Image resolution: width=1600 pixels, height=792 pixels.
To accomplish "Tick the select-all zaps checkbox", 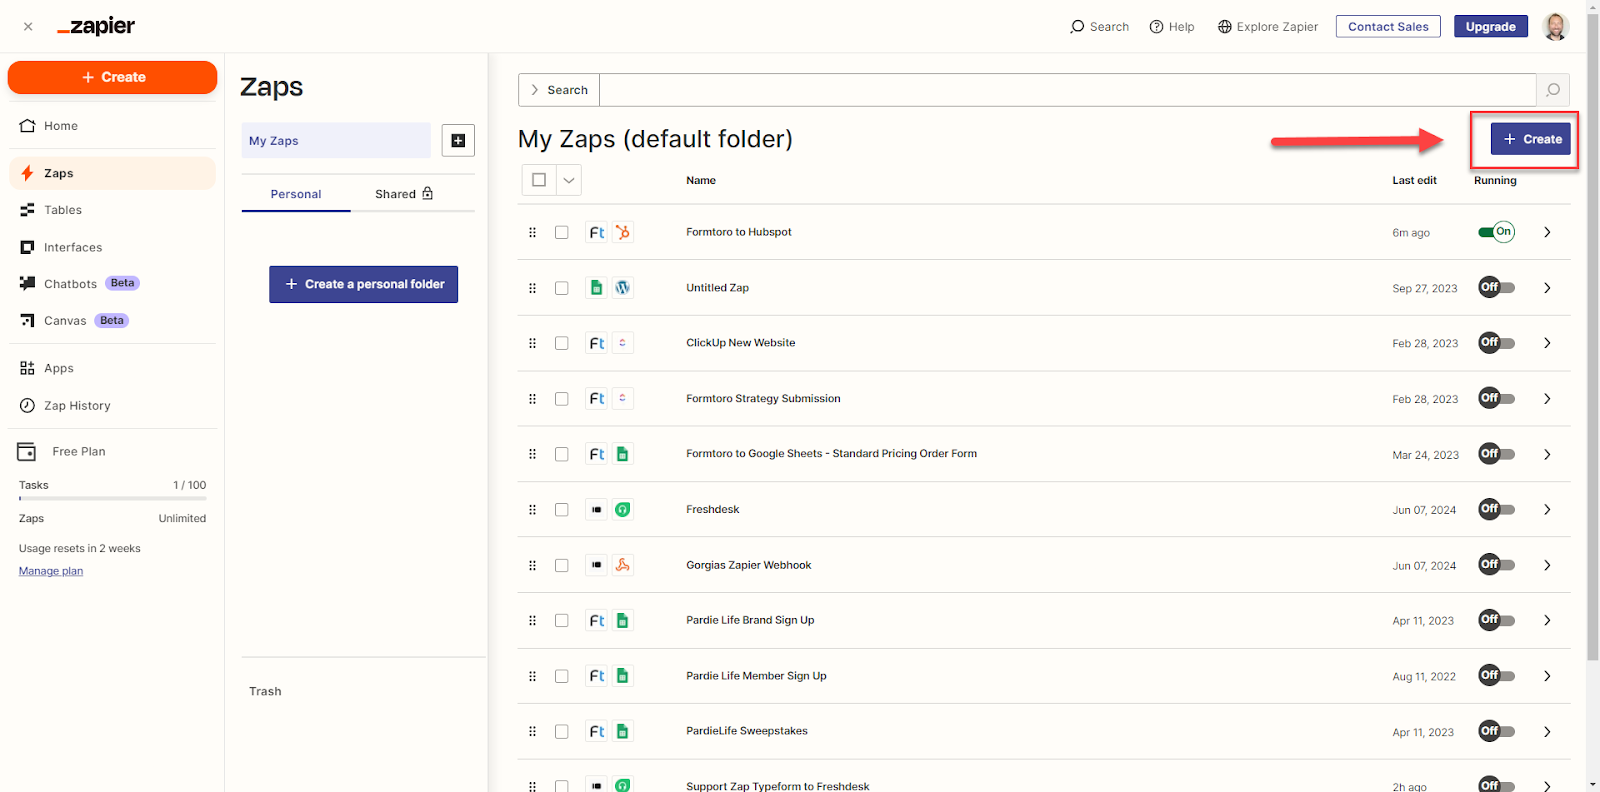I will point(539,180).
